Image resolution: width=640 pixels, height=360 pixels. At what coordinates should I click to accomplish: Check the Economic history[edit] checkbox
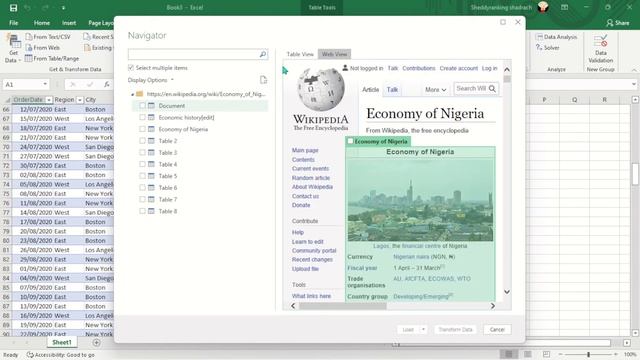tap(142, 118)
